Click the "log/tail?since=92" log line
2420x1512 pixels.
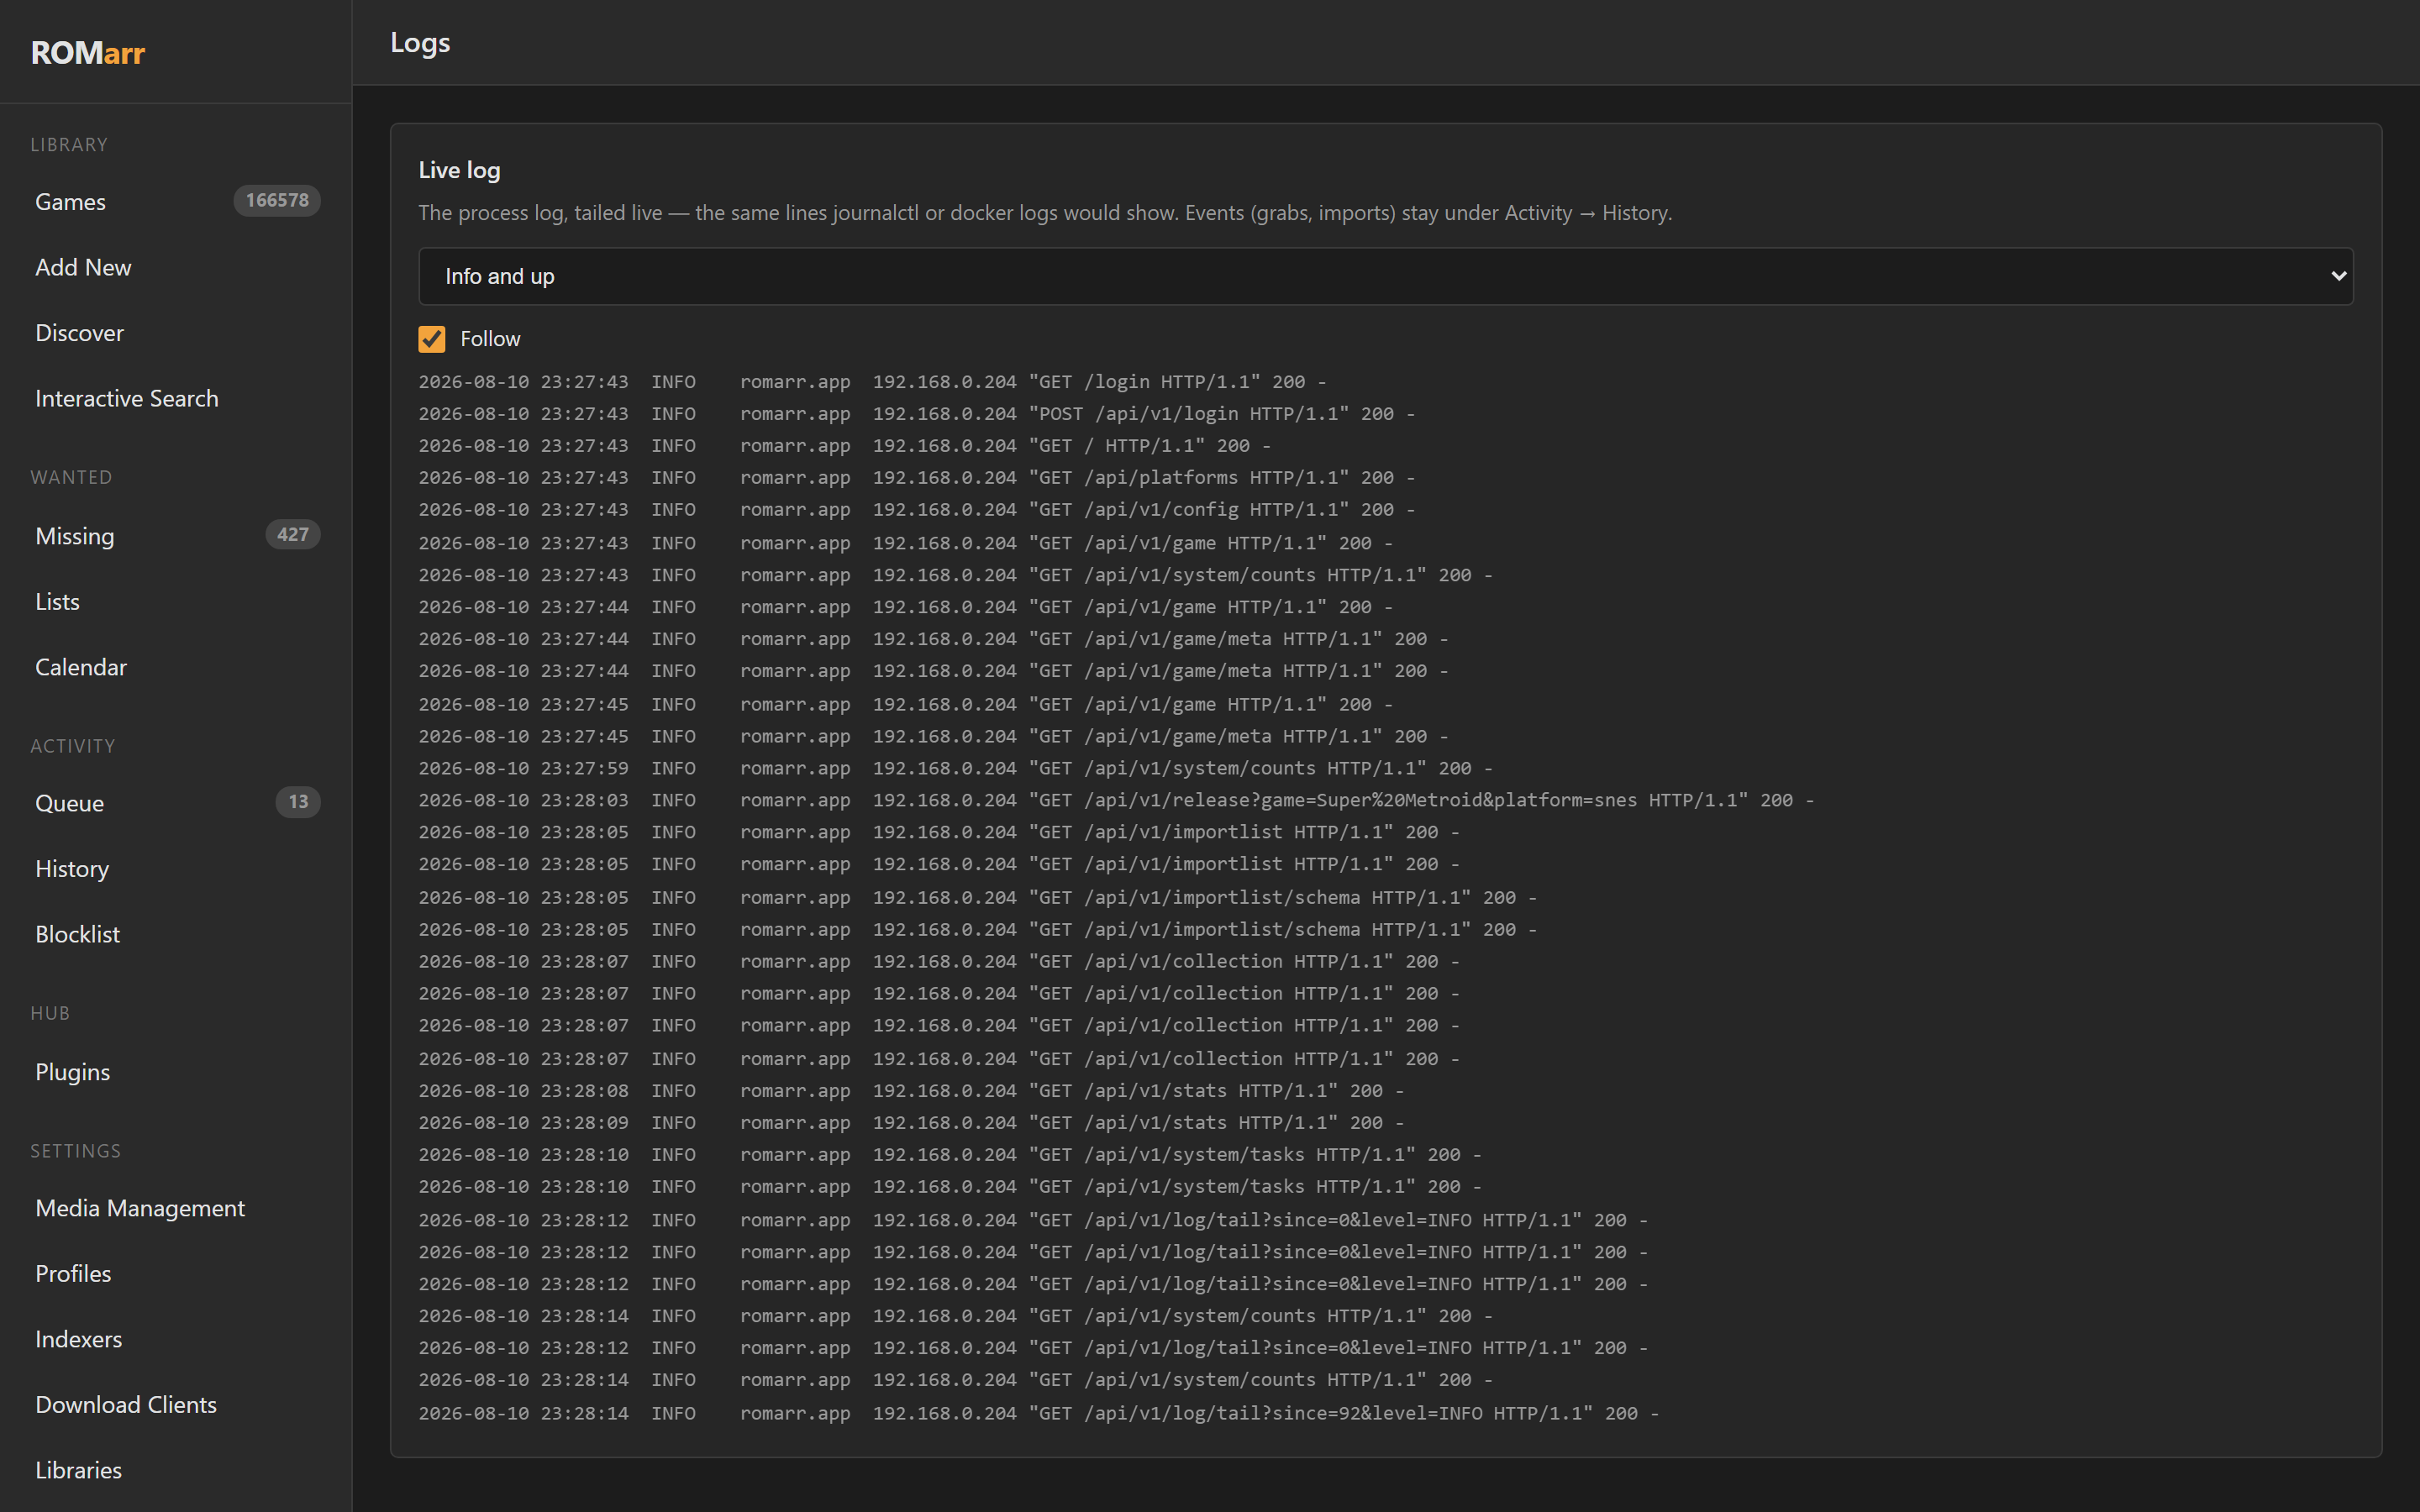(x=1039, y=1413)
